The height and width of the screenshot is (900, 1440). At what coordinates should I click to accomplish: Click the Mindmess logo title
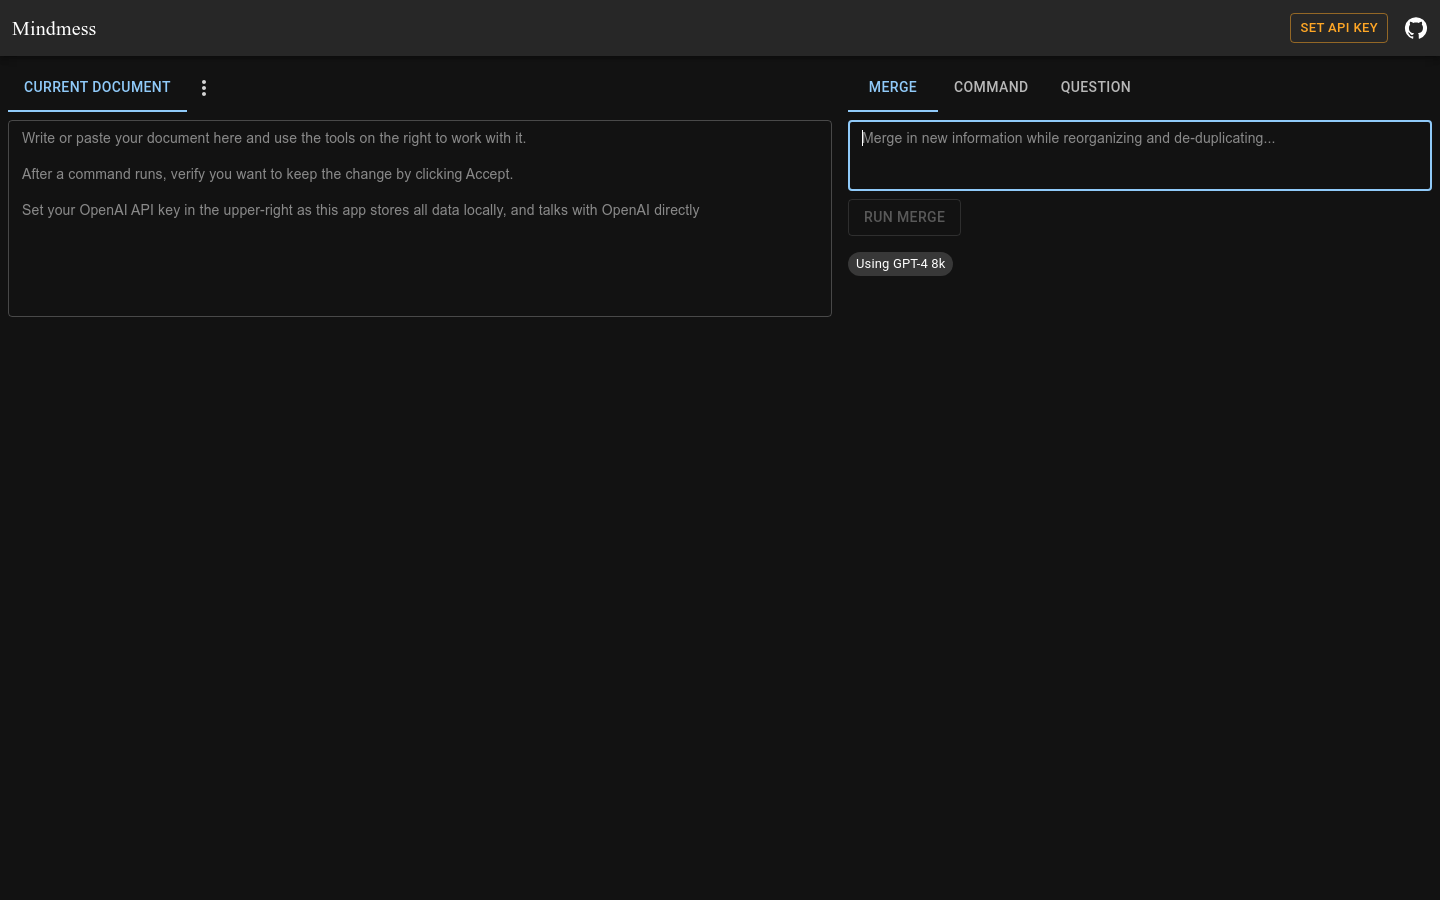[x=54, y=28]
